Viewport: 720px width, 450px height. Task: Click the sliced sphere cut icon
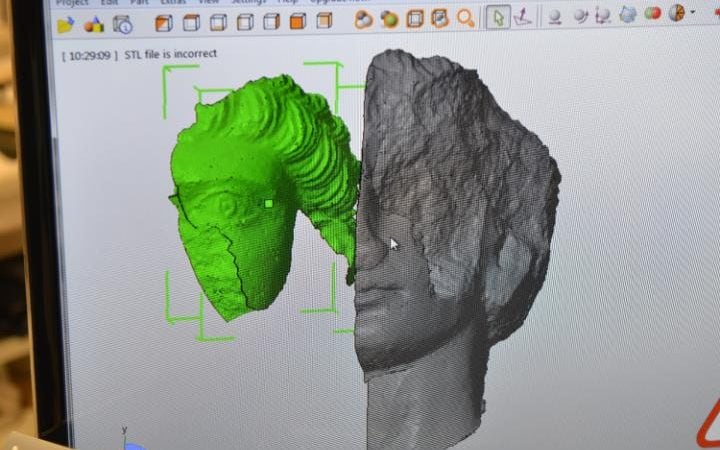tap(677, 12)
